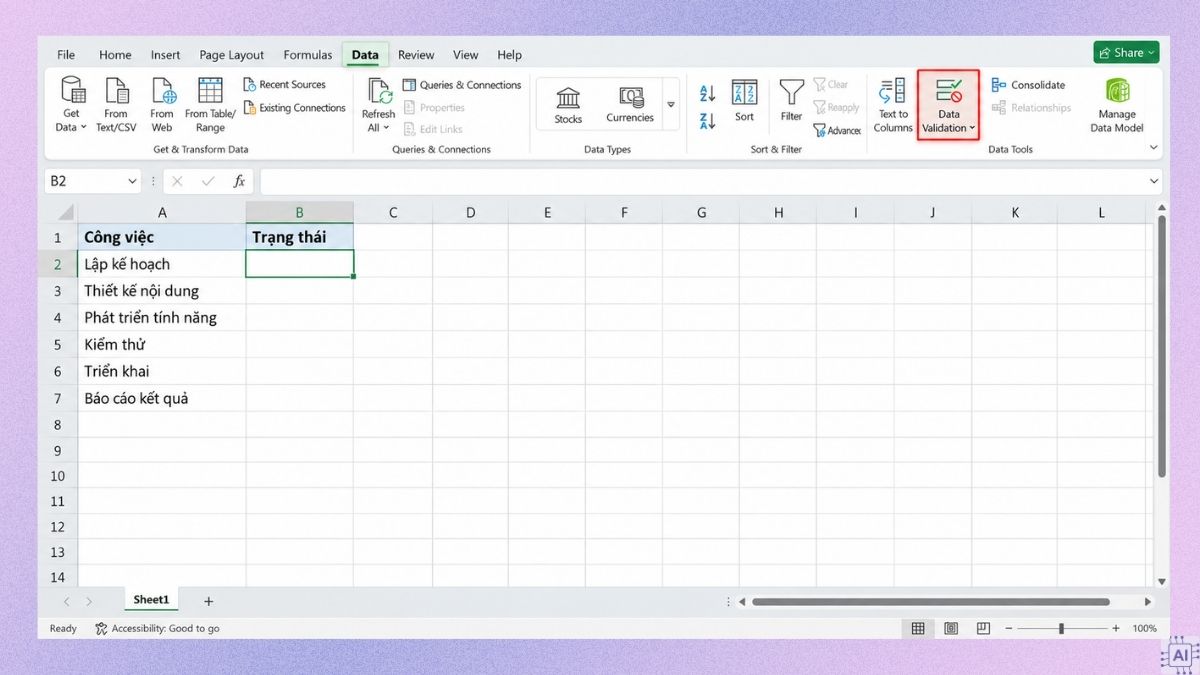Select cell 'Báo cáo kết quả'
The image size is (1200, 675).
162,399
